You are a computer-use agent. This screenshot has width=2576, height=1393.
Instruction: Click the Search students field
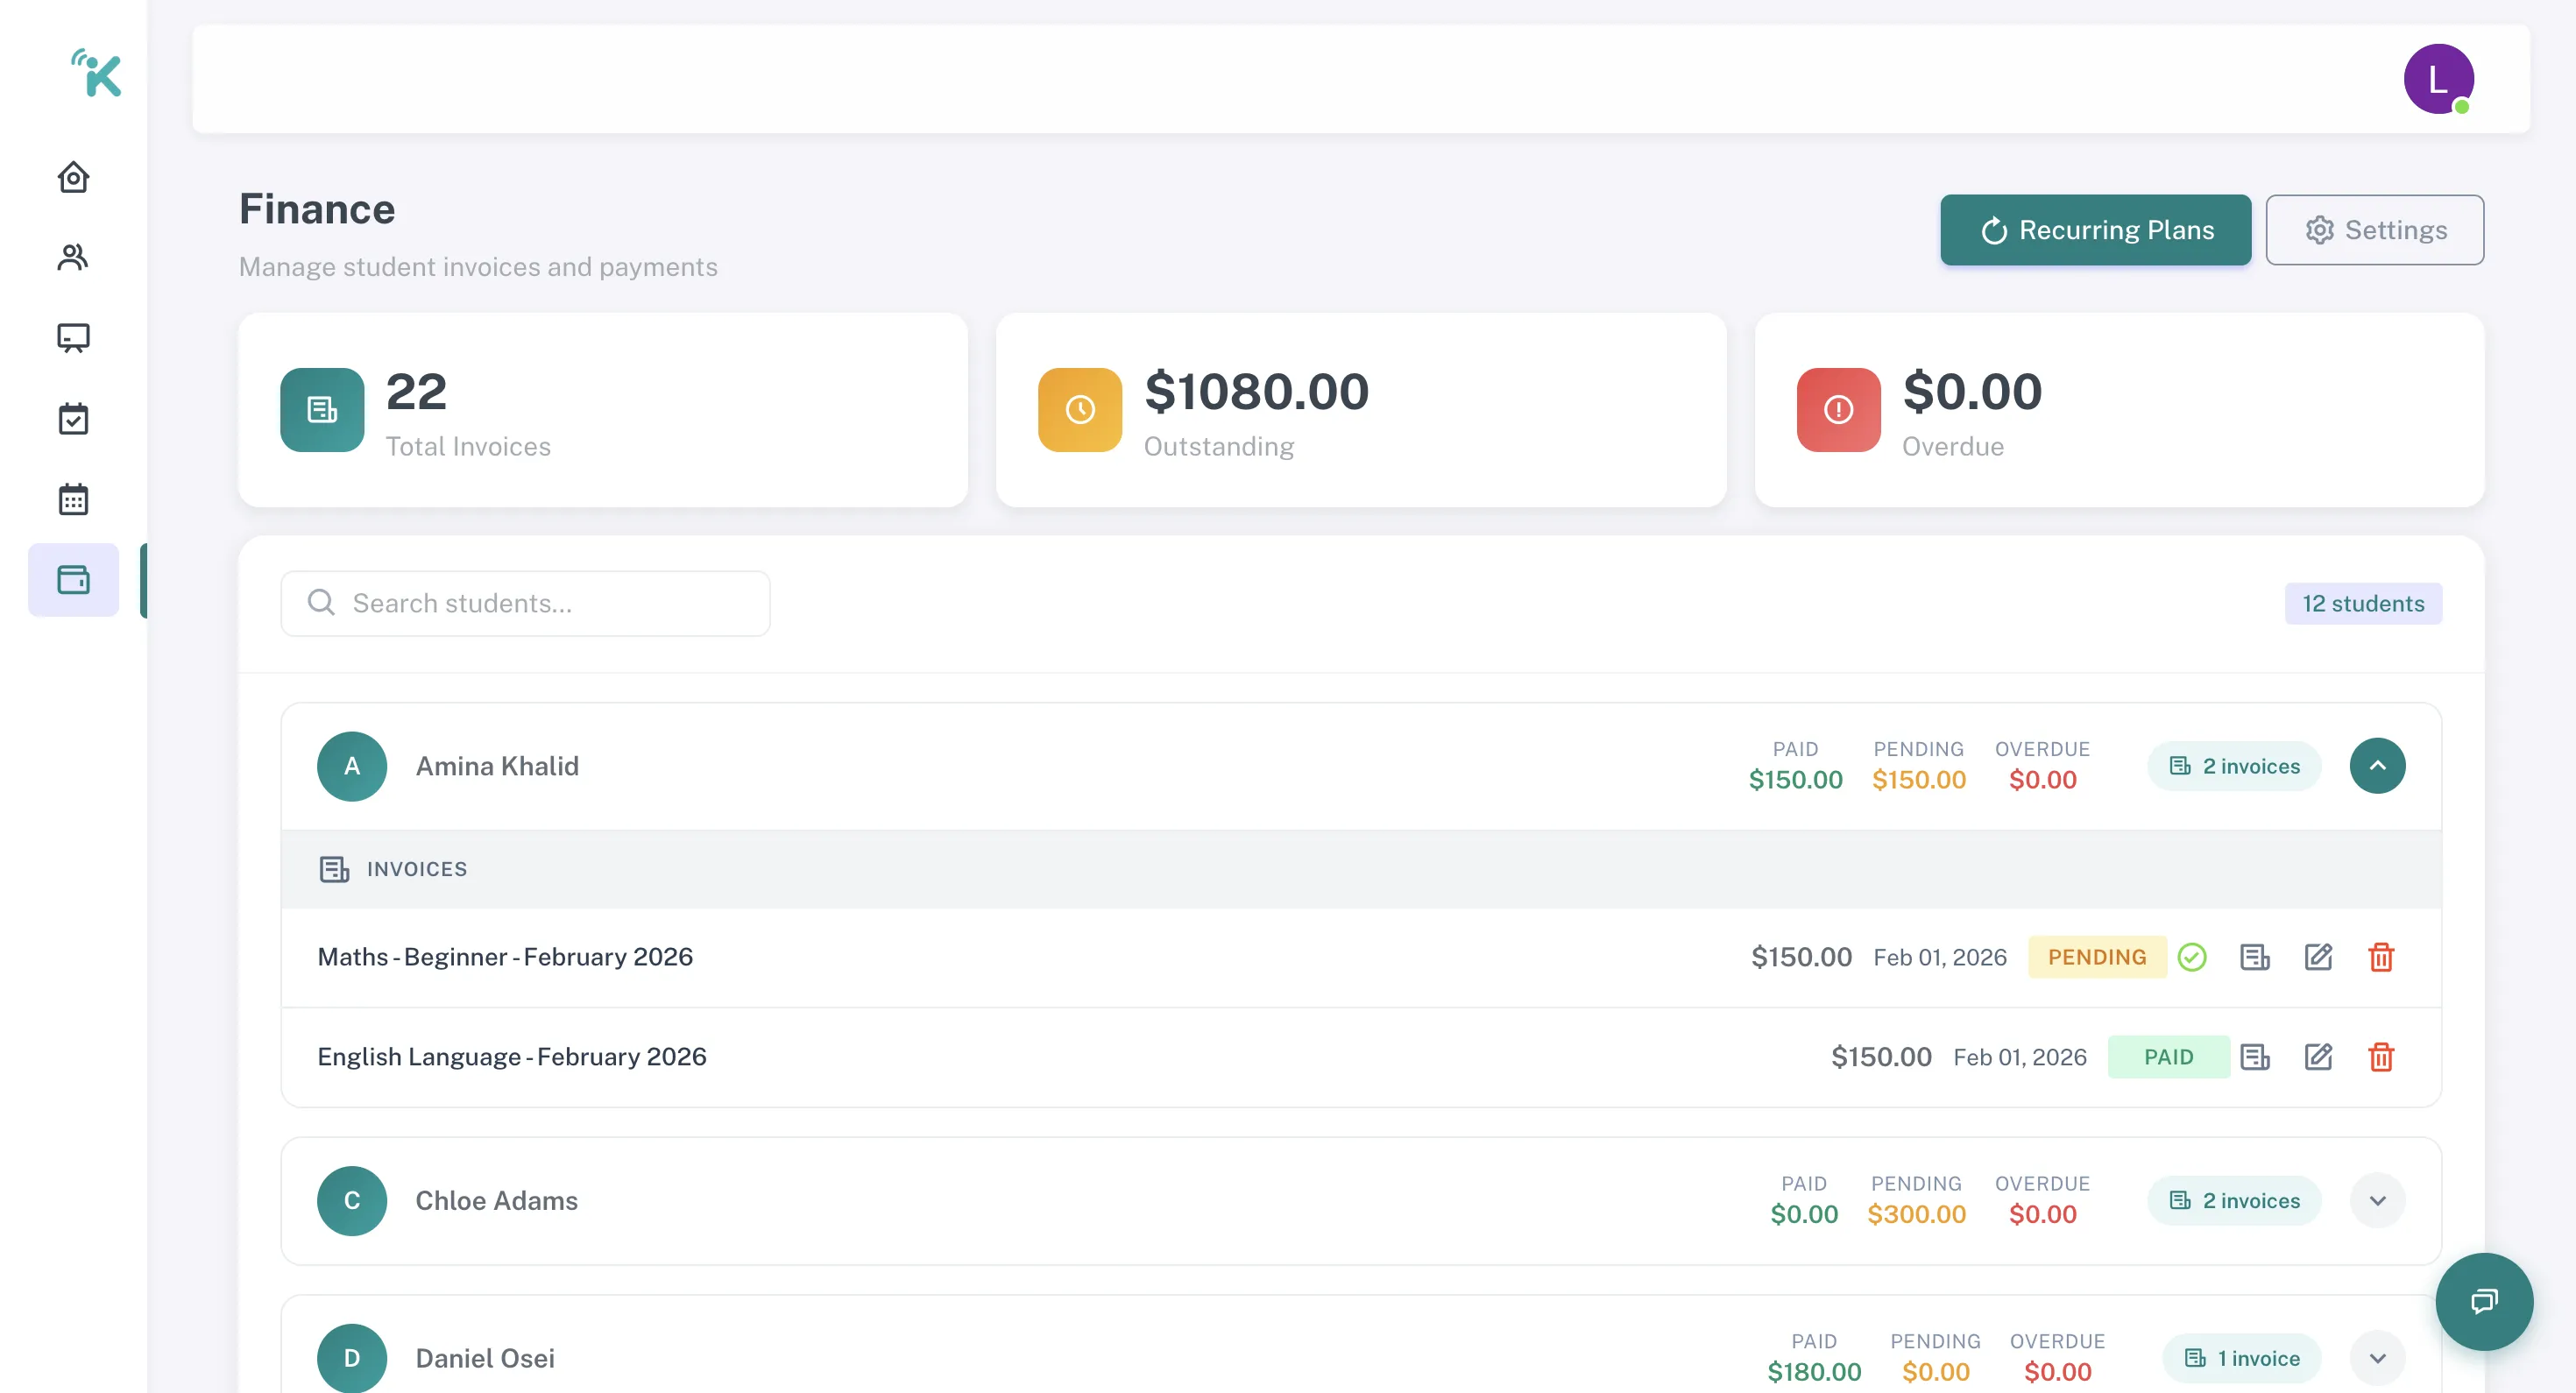[x=525, y=603]
